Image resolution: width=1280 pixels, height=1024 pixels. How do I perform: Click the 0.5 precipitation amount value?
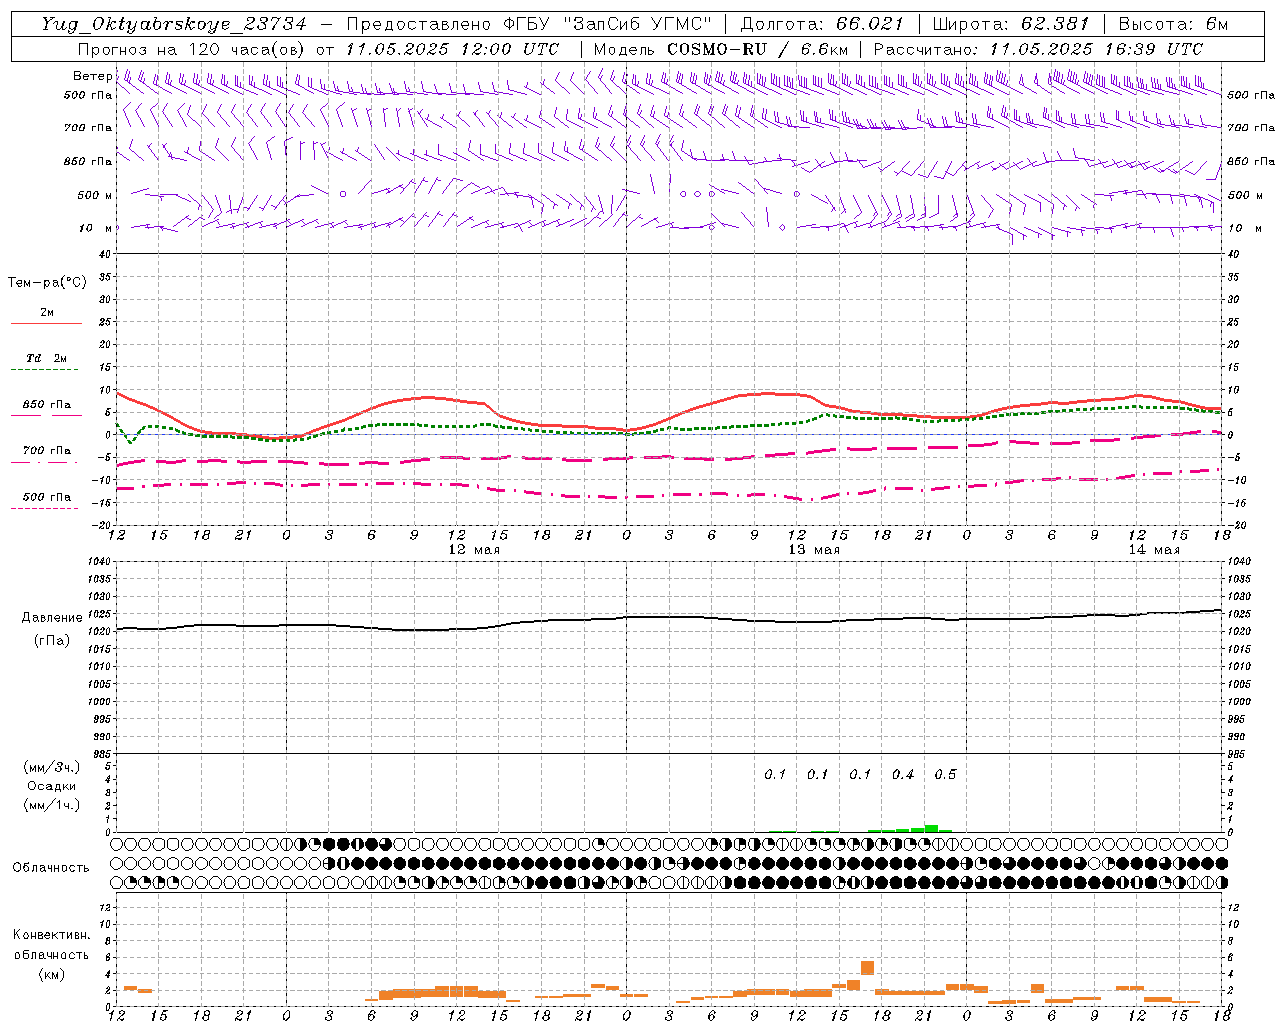(x=945, y=774)
